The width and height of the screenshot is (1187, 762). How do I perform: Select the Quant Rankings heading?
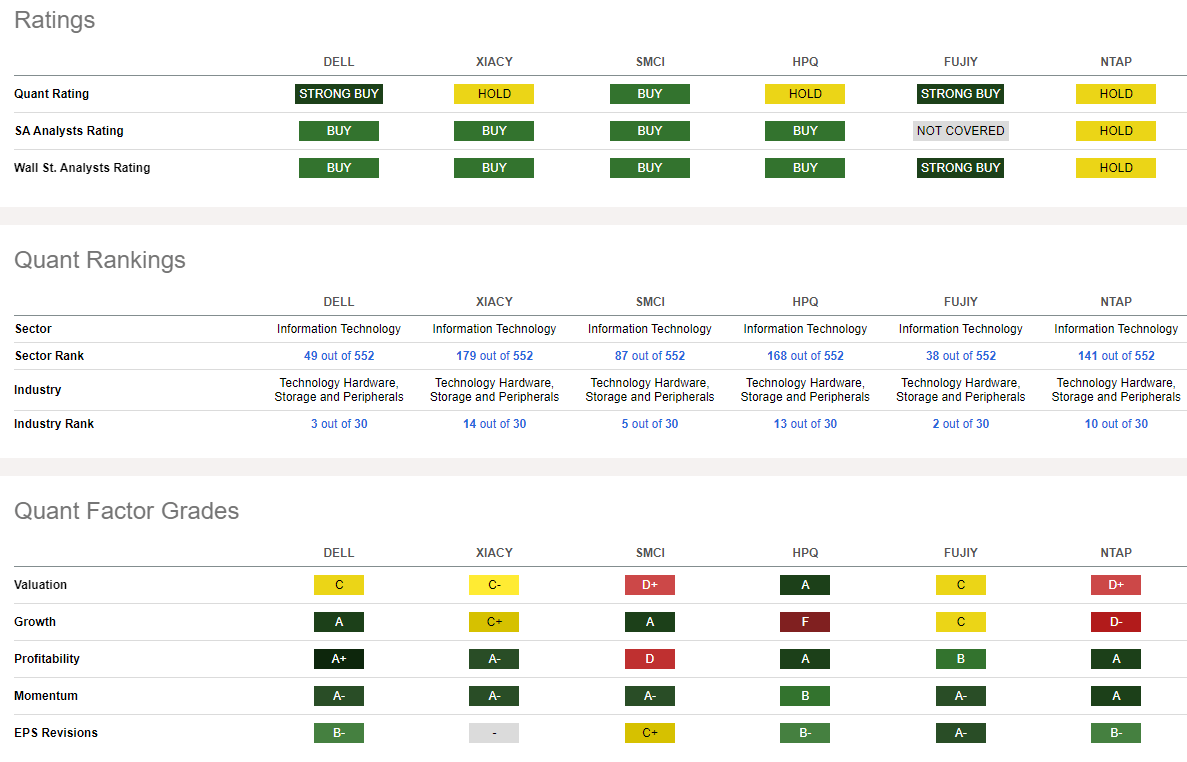[x=100, y=260]
